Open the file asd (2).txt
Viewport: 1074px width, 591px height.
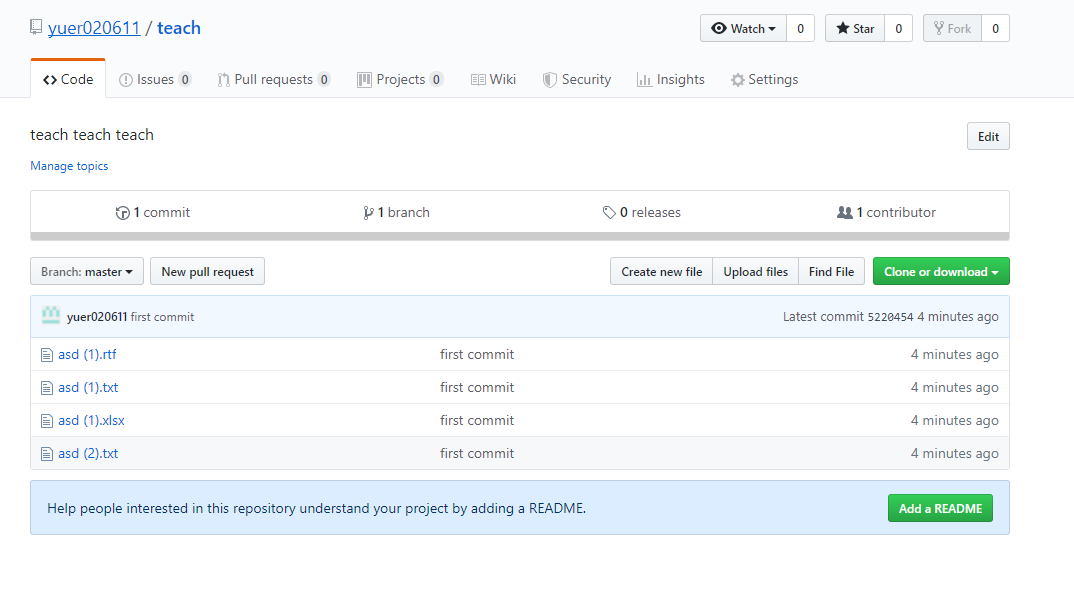point(88,453)
